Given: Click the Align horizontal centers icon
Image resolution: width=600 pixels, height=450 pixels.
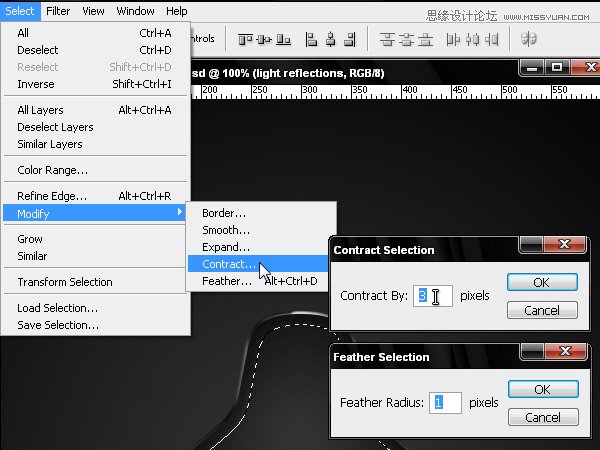Looking at the screenshot, I should 331,39.
